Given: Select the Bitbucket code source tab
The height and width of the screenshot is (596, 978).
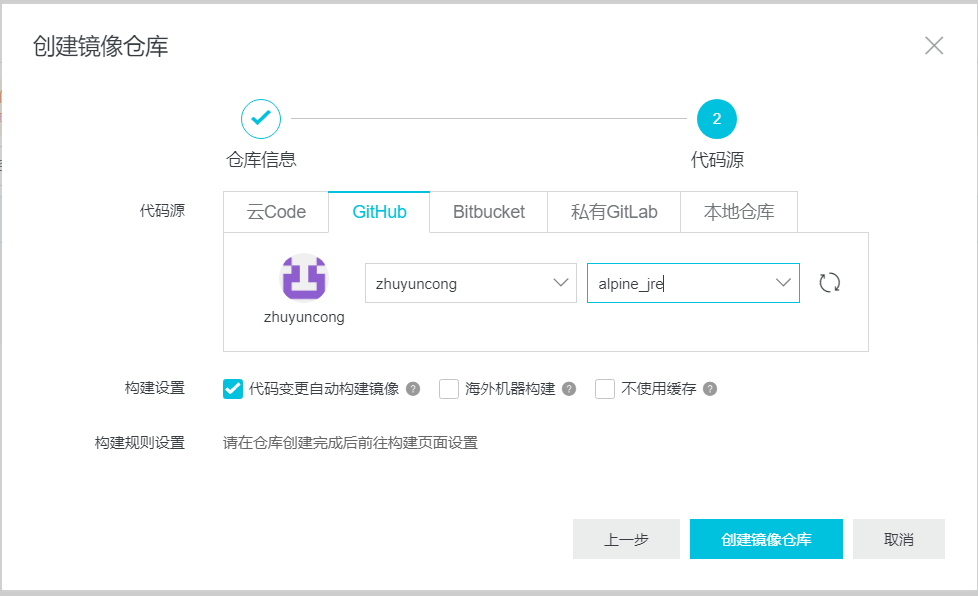Looking at the screenshot, I should coord(488,211).
